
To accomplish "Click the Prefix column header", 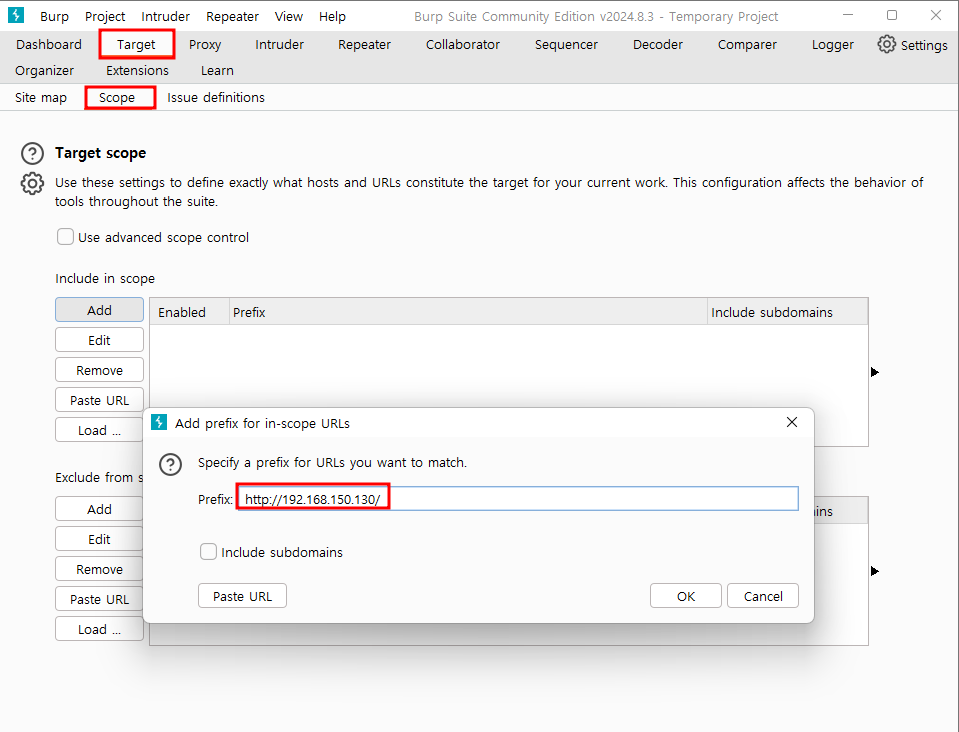I will tap(468, 312).
